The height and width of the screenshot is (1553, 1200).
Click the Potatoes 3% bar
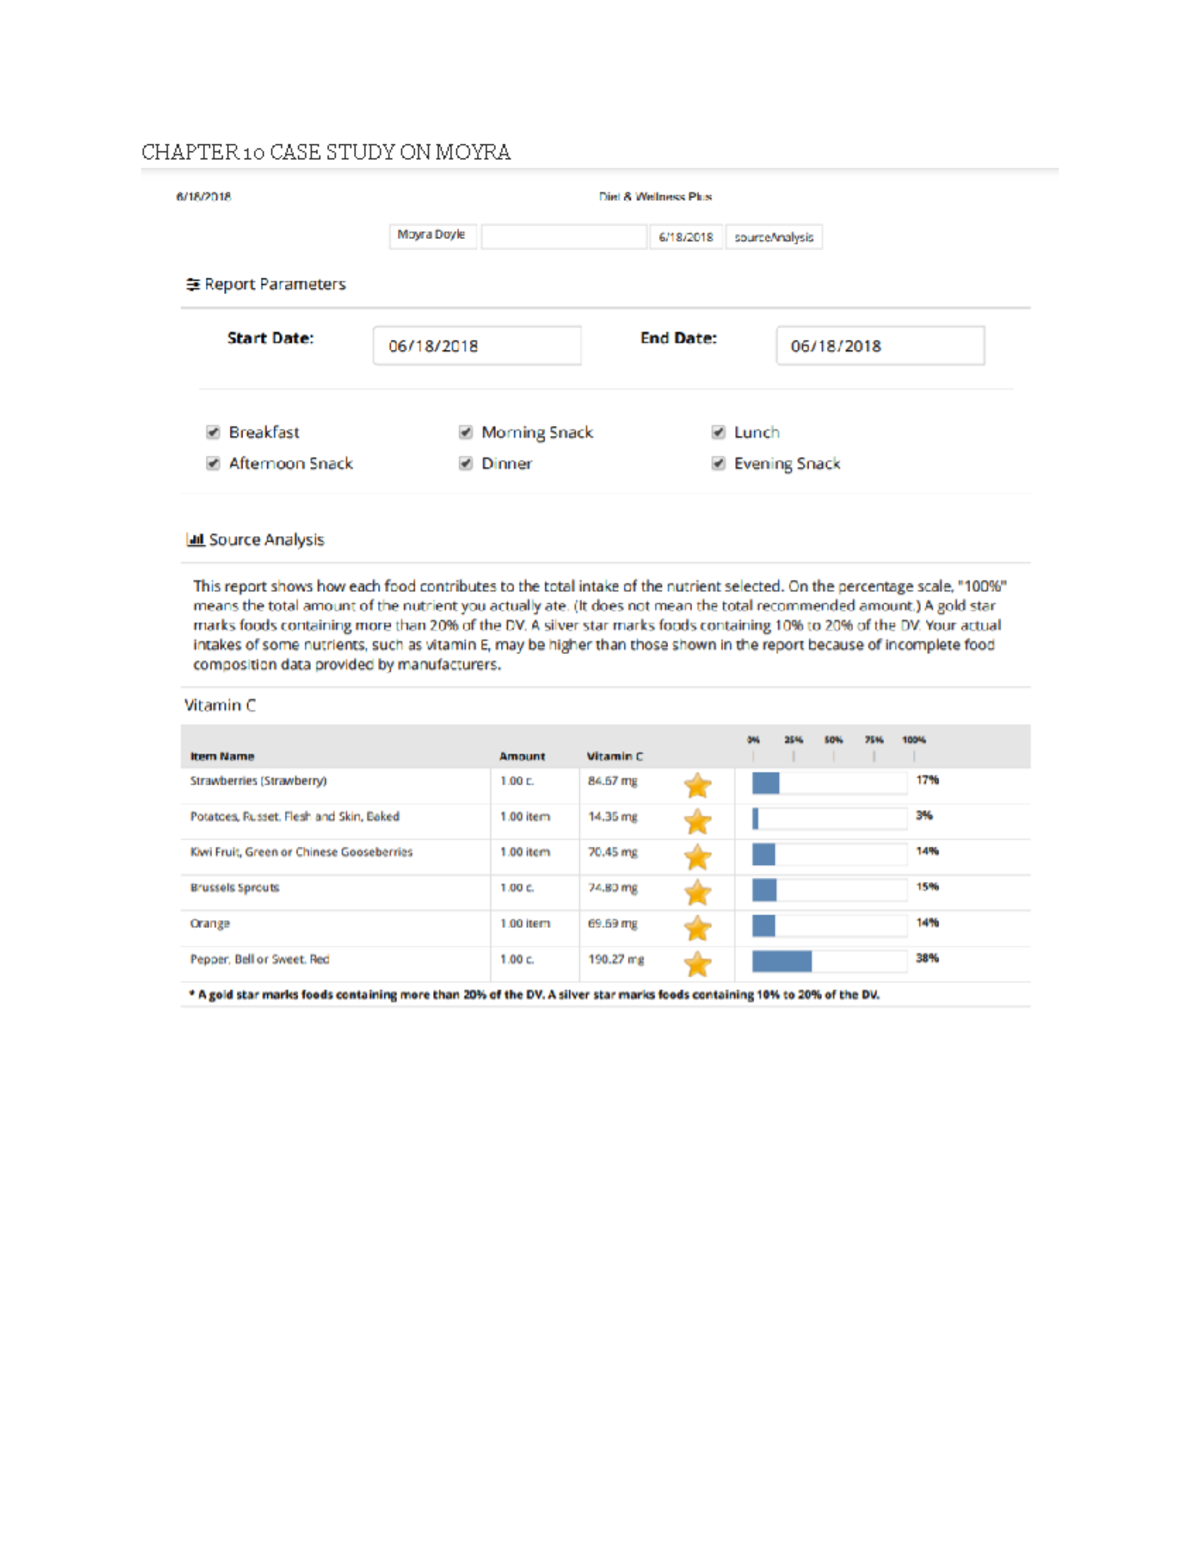pyautogui.click(x=755, y=819)
